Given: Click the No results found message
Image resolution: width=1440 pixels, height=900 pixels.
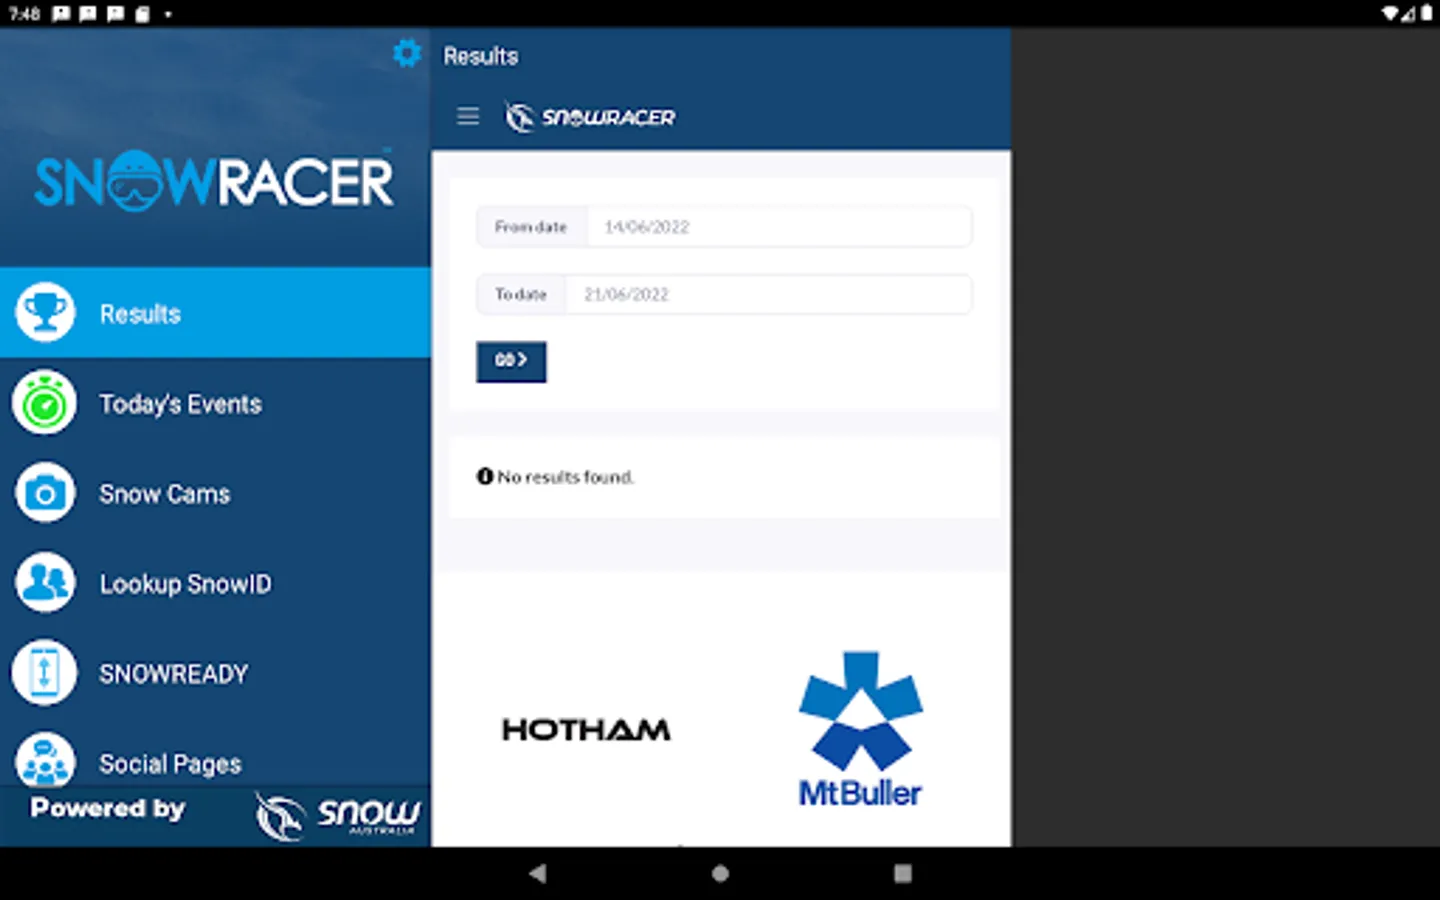Looking at the screenshot, I should (555, 477).
